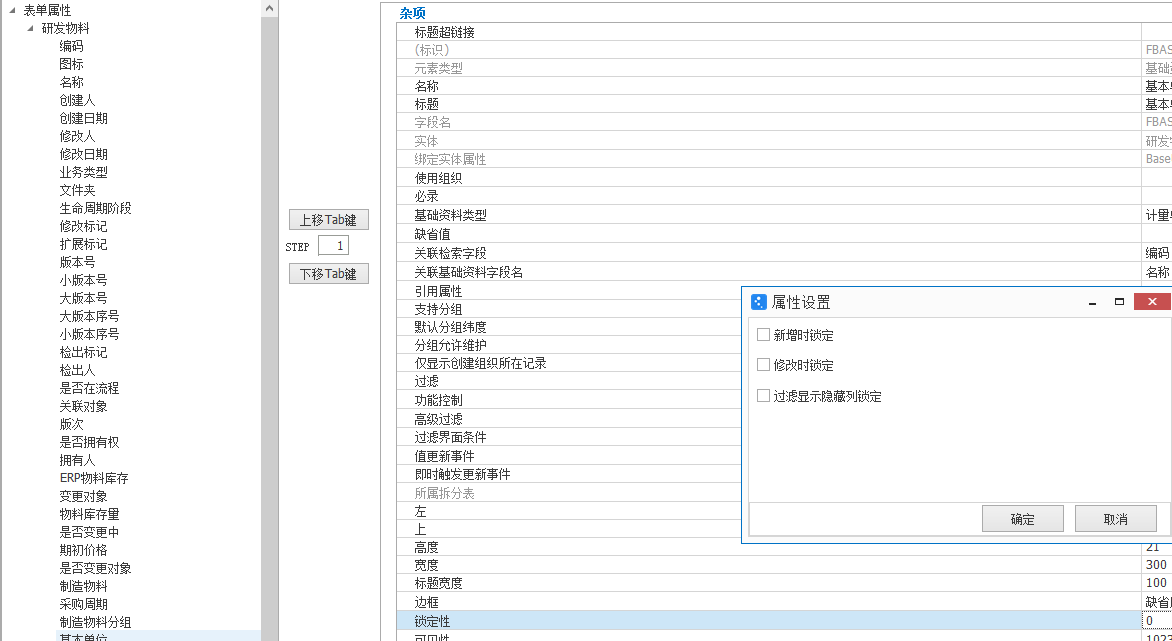1172x641 pixels.
Task: Select 变更对象 tree item
Action: click(84, 496)
